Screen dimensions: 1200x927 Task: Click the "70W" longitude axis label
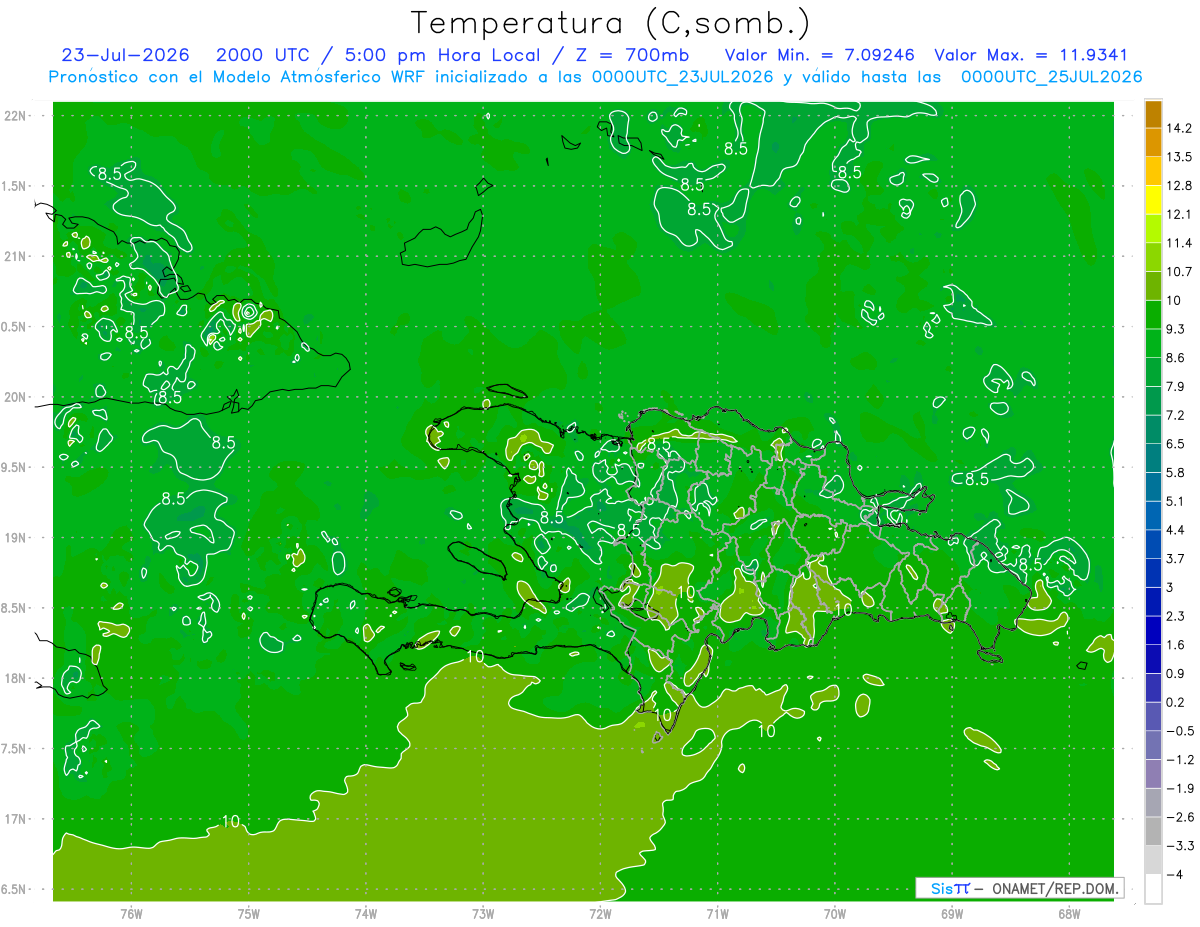pyautogui.click(x=835, y=913)
